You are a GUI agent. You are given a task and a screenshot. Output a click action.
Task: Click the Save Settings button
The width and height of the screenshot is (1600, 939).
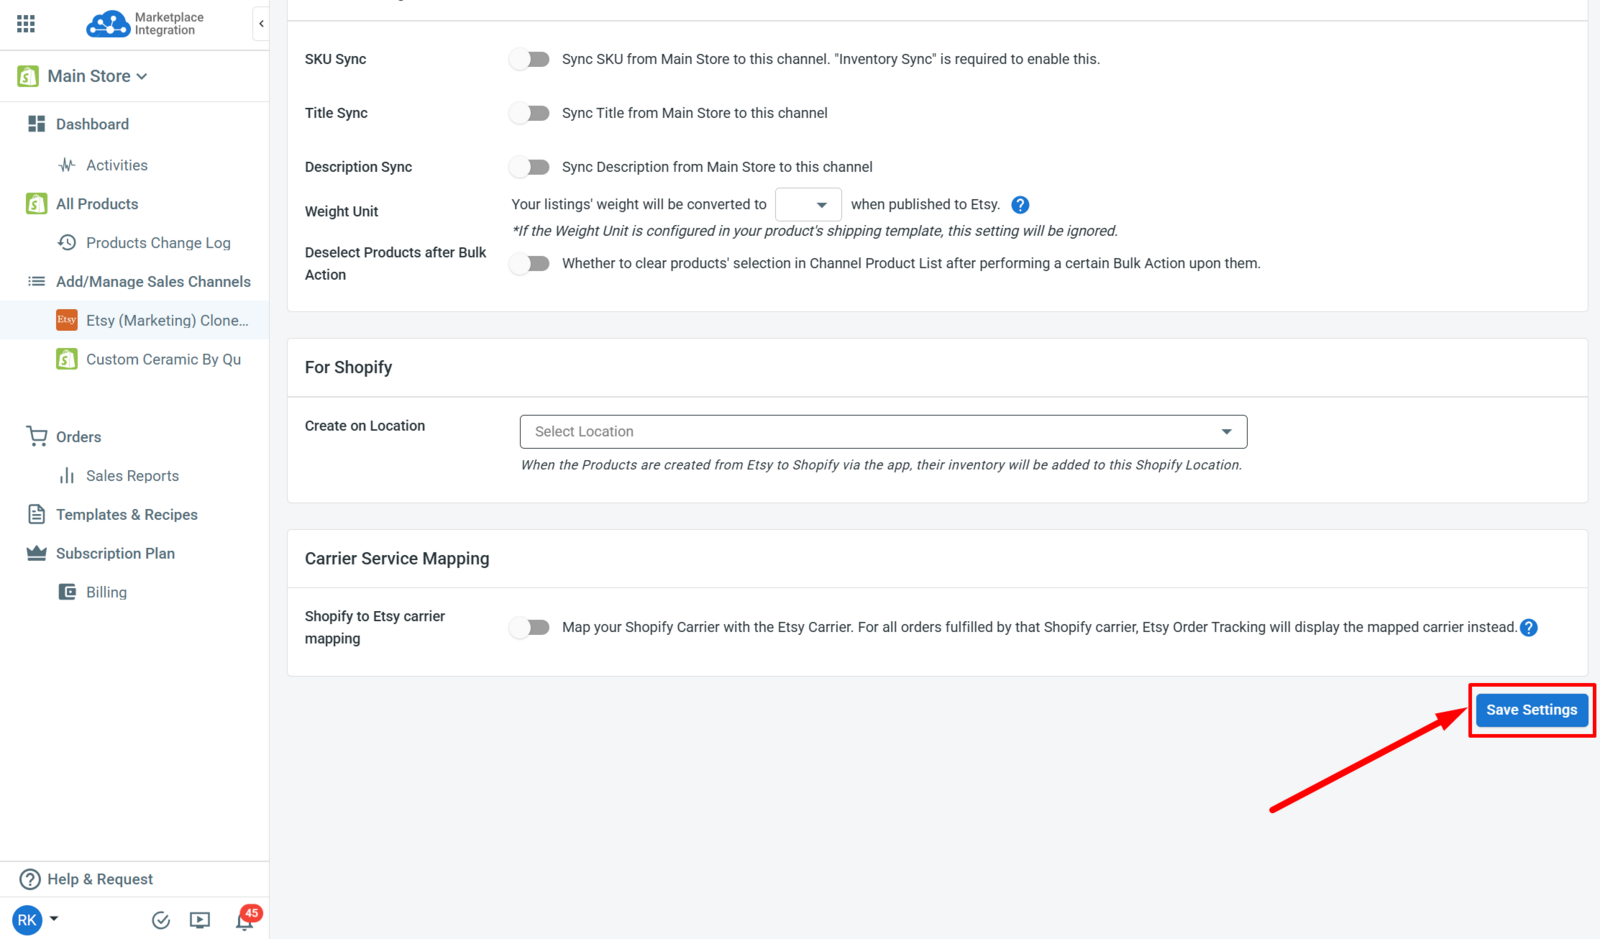click(x=1532, y=710)
